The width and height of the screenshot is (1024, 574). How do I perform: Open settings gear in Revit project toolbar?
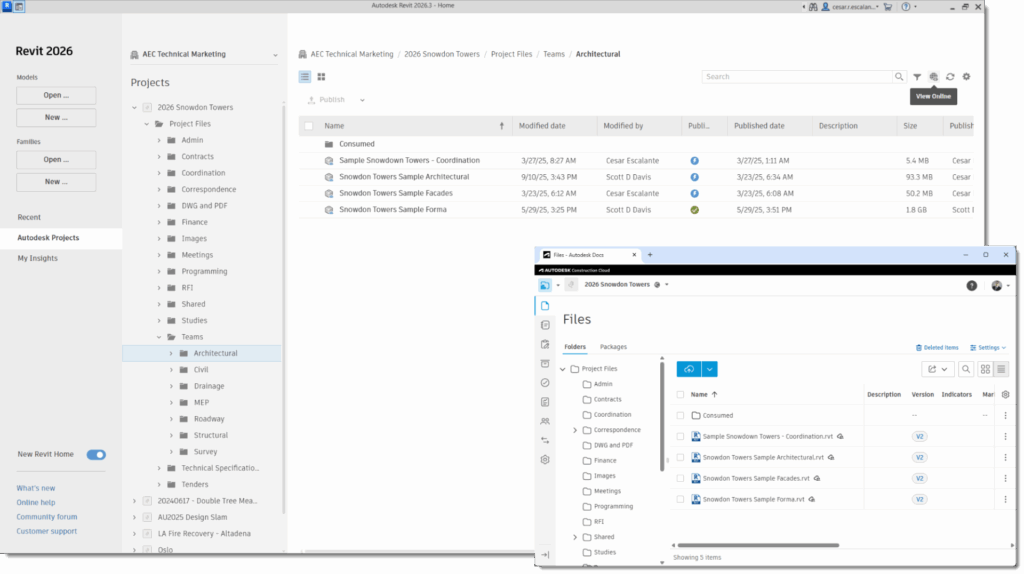pyautogui.click(x=967, y=77)
